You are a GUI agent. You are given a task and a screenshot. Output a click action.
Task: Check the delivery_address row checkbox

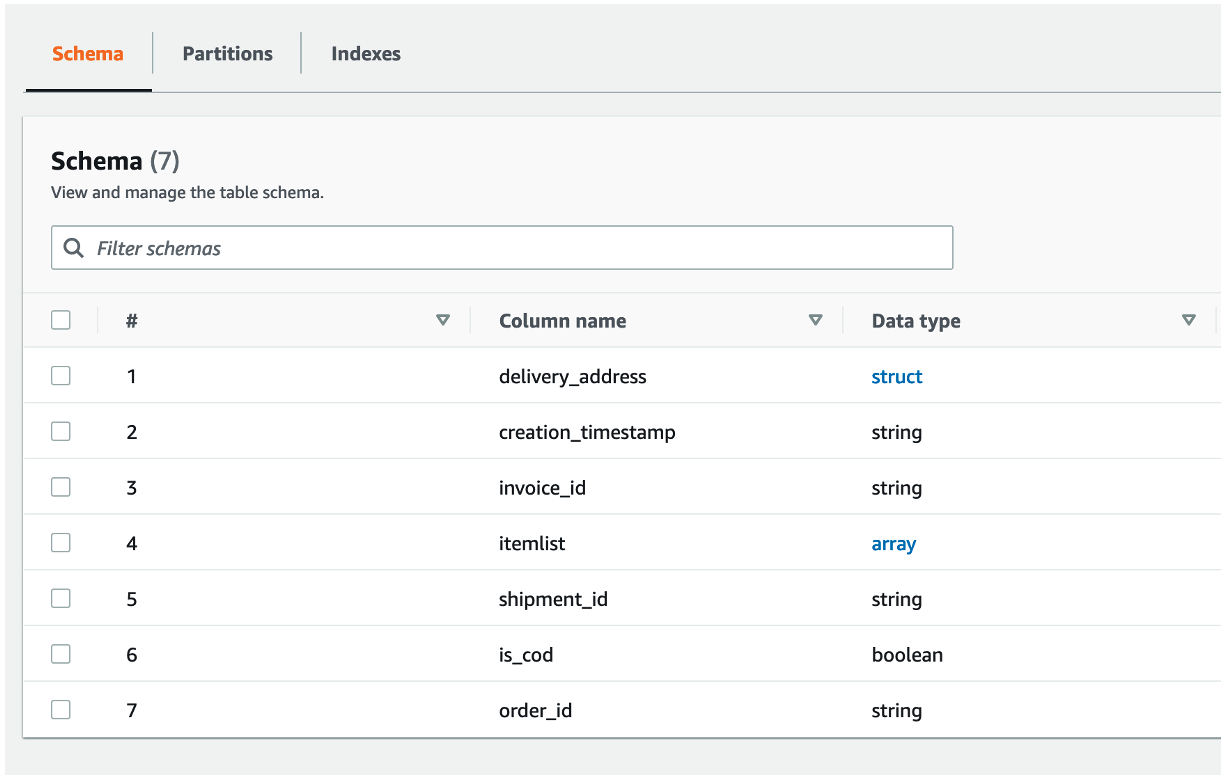pos(61,376)
